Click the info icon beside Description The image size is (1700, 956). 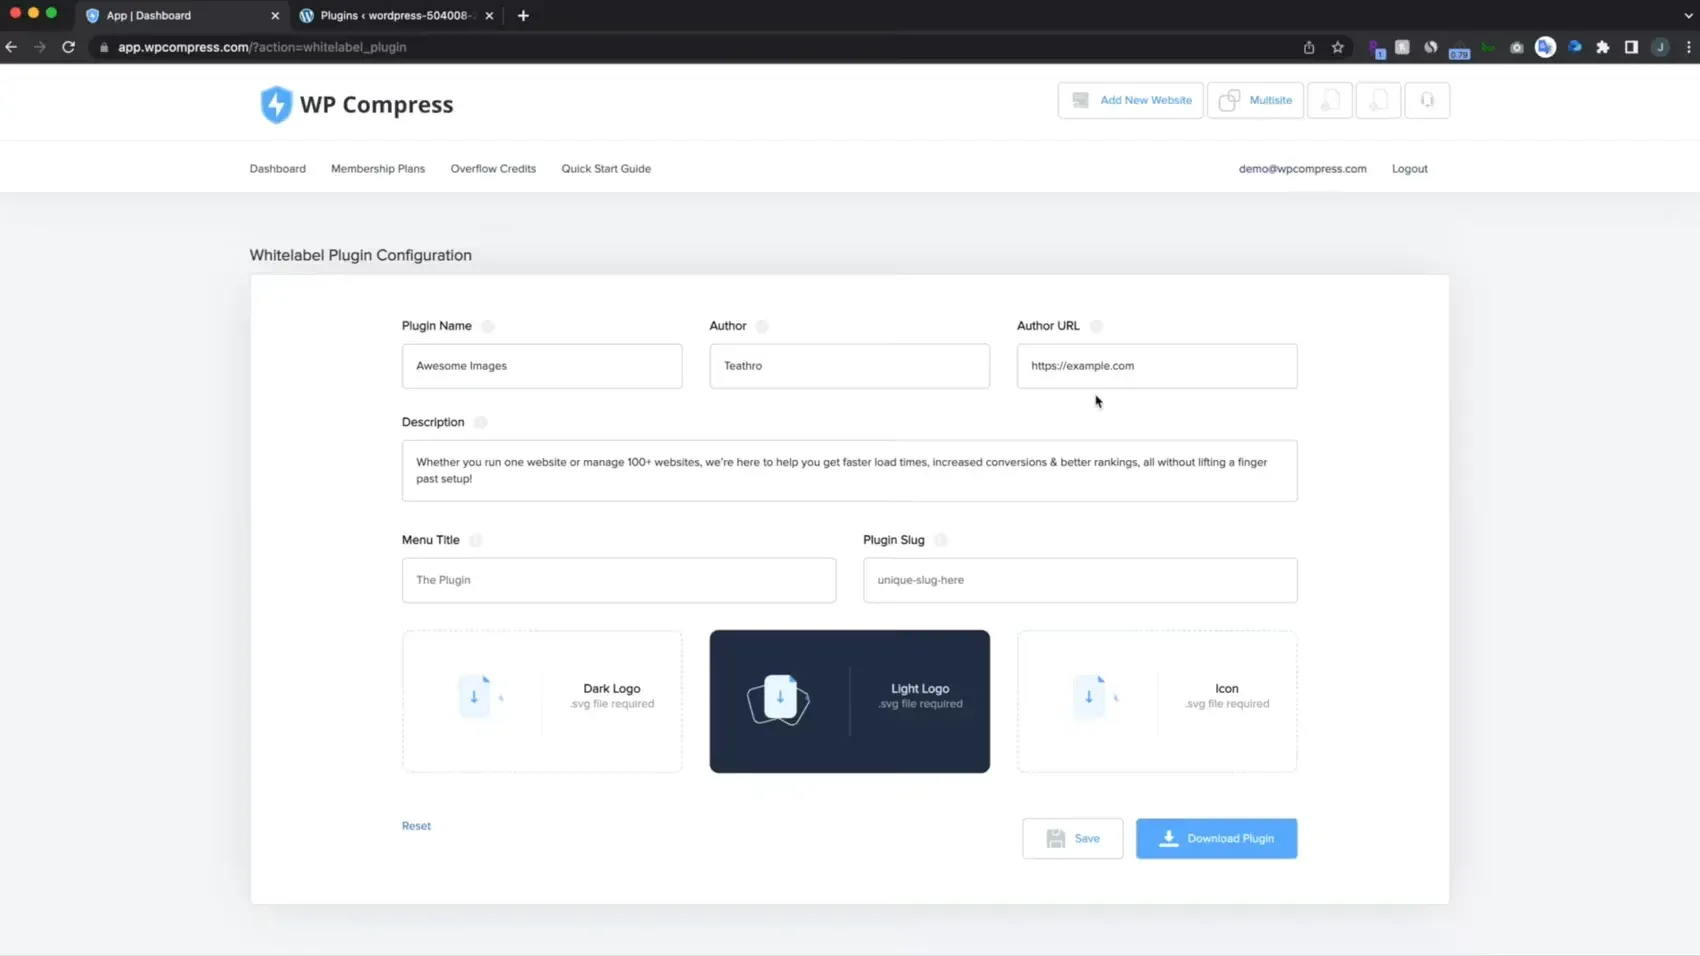[481, 422]
